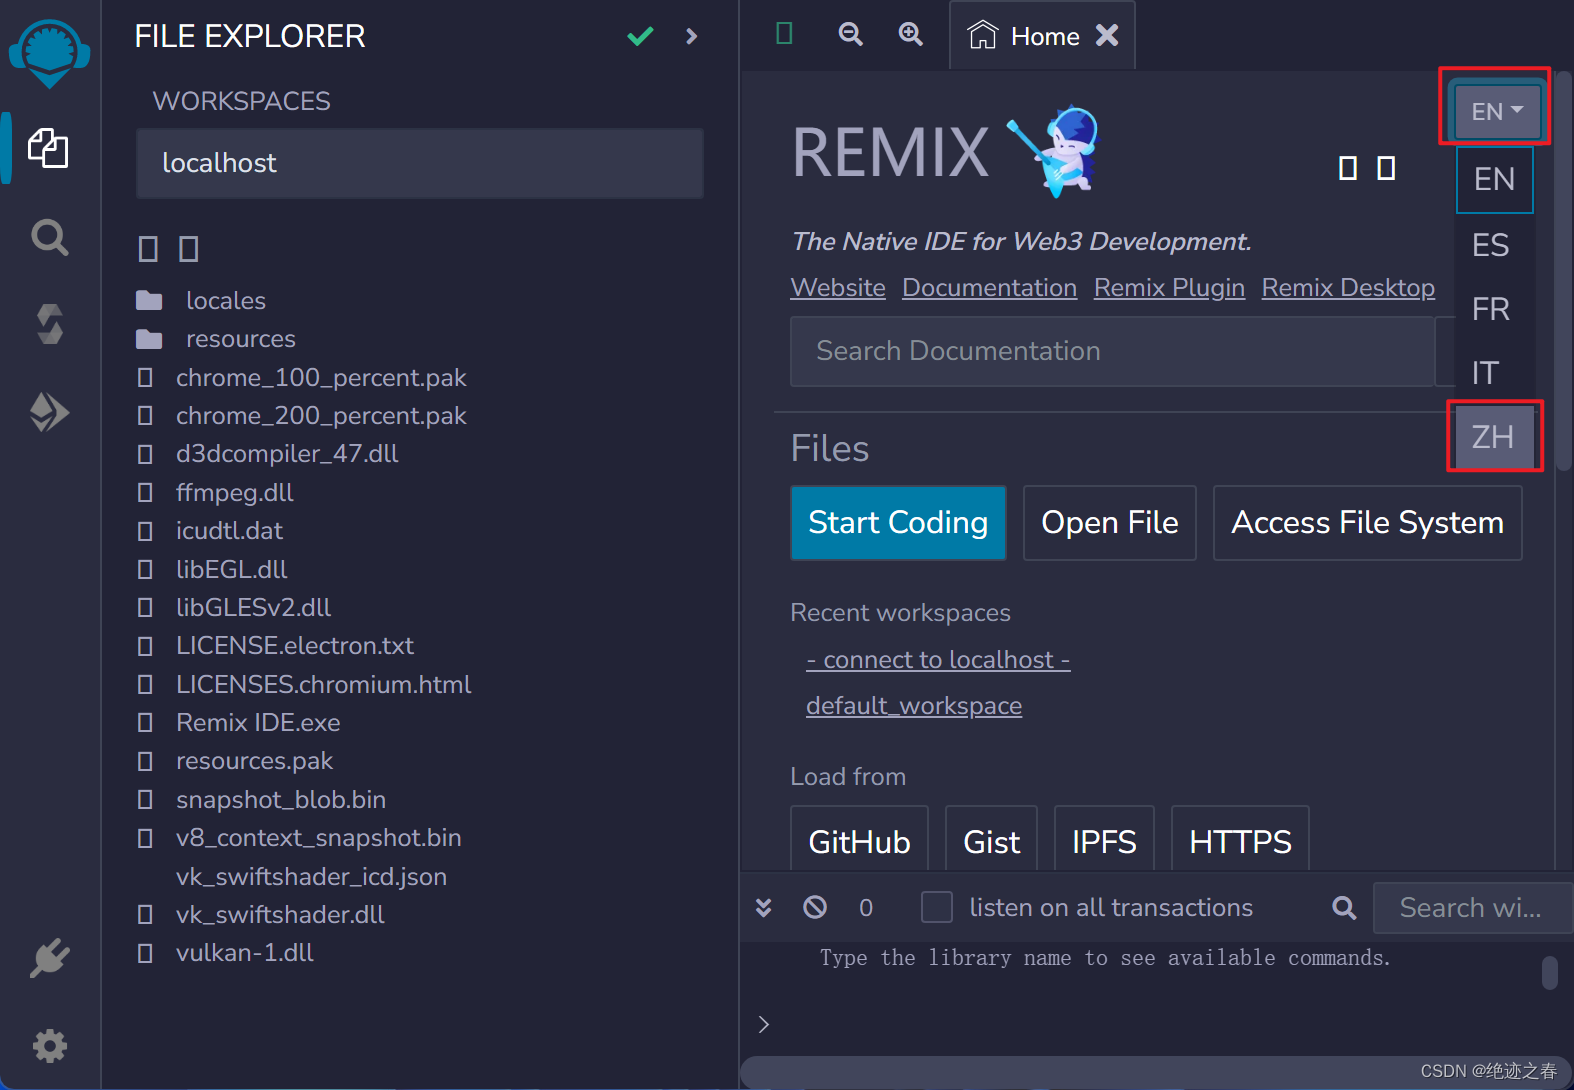Open the Solidity compiler sidebar icon
The width and height of the screenshot is (1574, 1090).
point(49,324)
